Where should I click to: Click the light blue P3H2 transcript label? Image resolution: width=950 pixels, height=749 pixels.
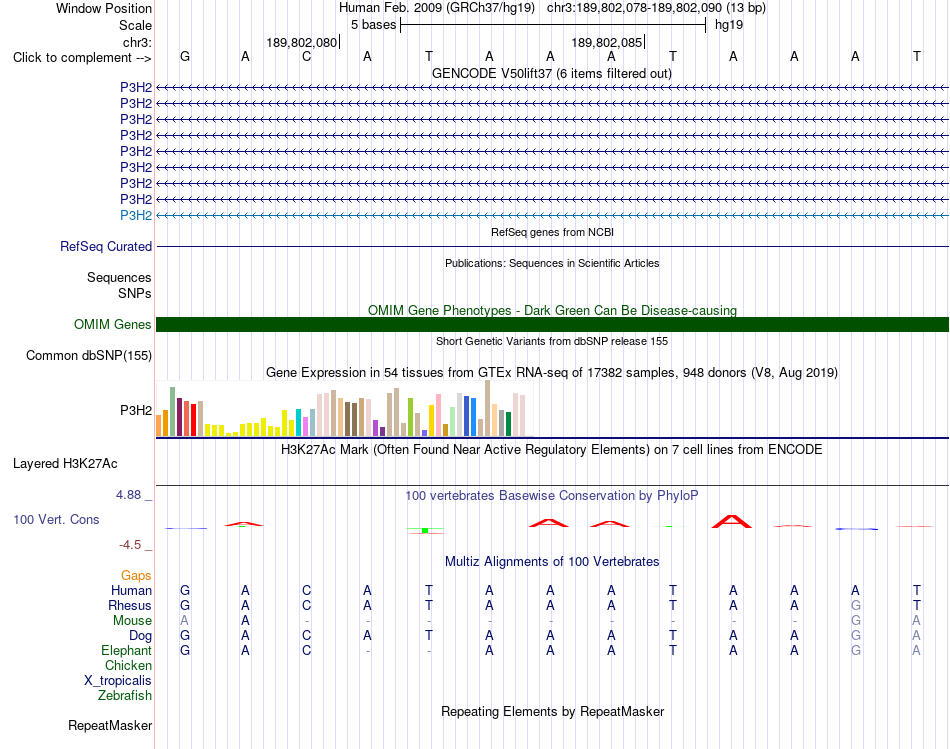pos(136,215)
